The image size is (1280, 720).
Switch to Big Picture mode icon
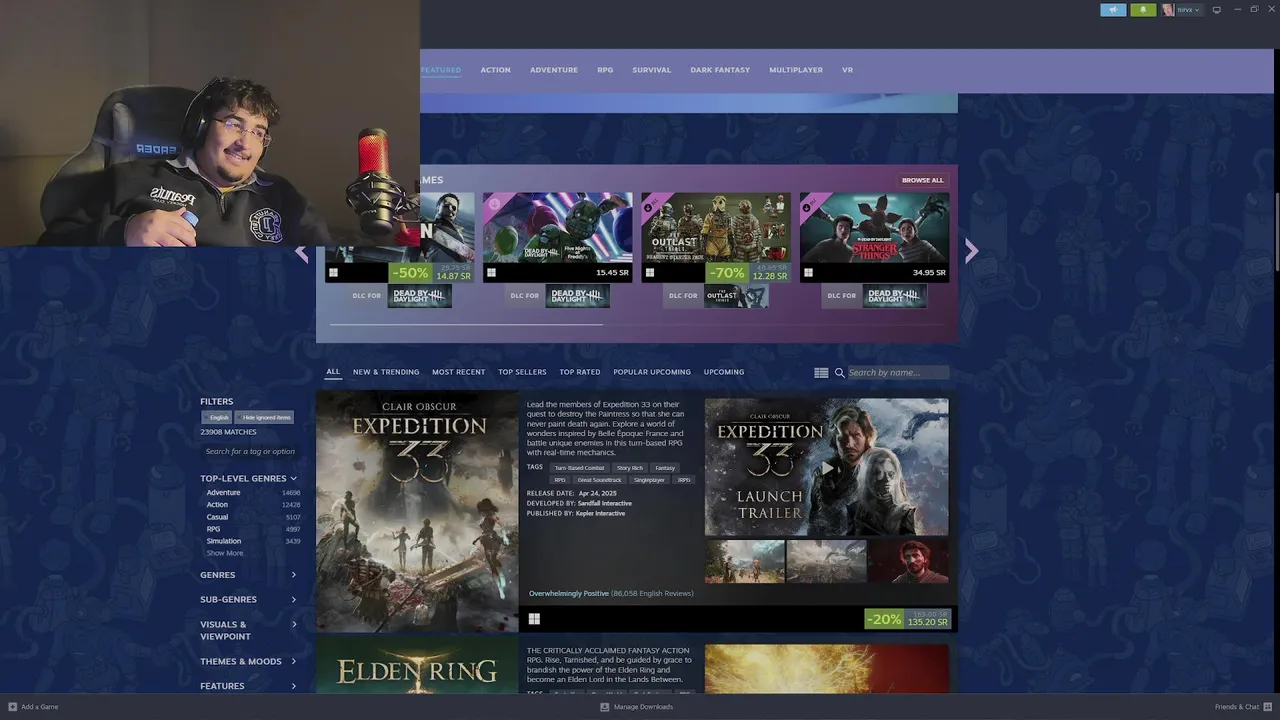1217,10
